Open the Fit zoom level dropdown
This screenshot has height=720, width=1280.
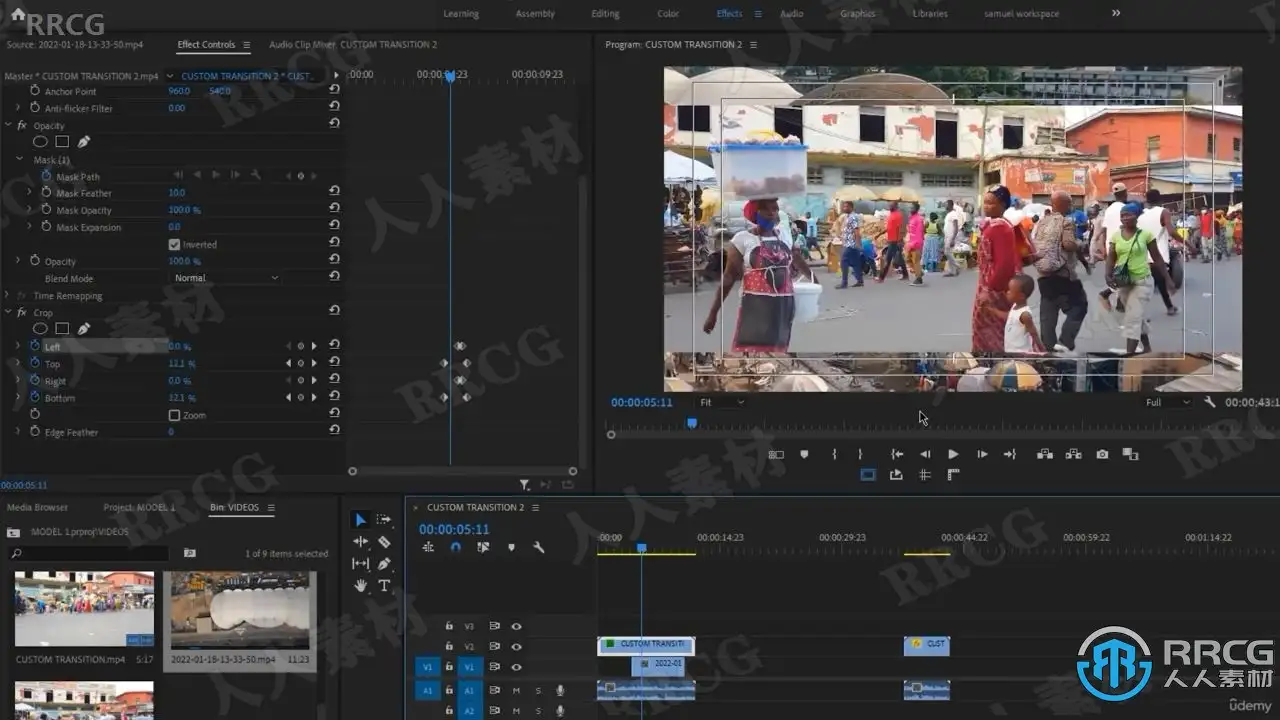coord(721,402)
